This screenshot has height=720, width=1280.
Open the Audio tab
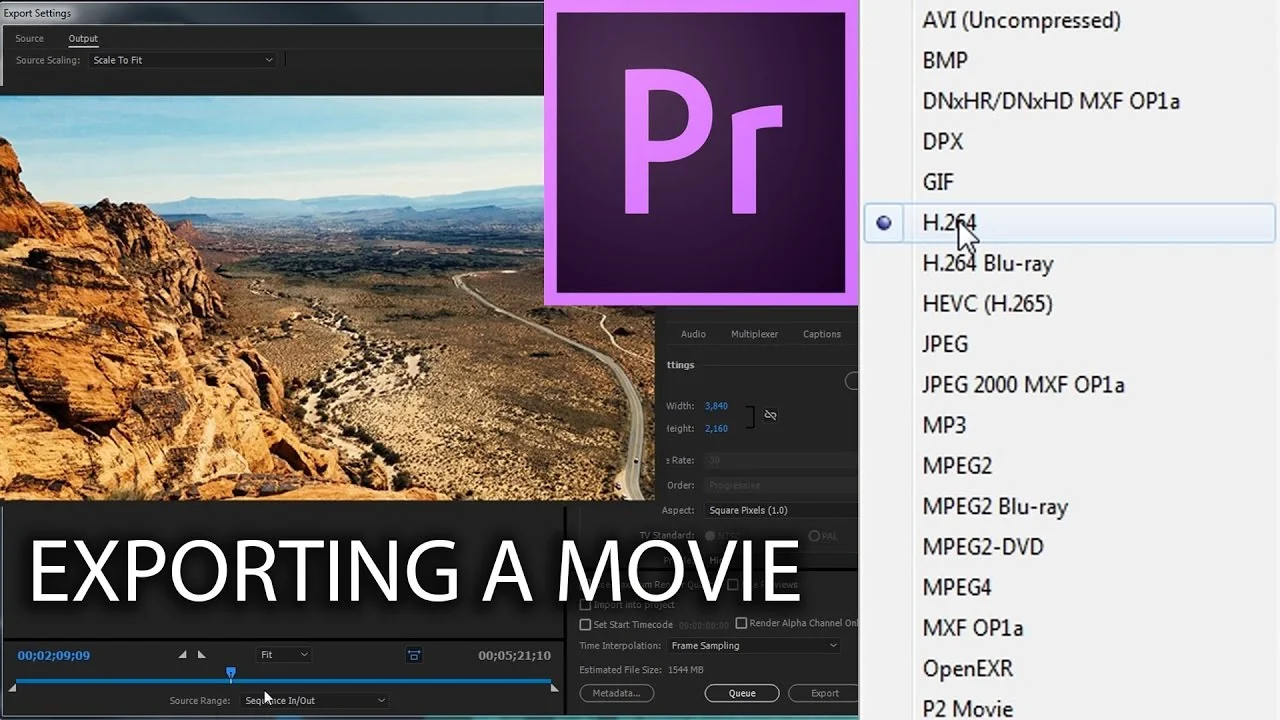coord(693,334)
